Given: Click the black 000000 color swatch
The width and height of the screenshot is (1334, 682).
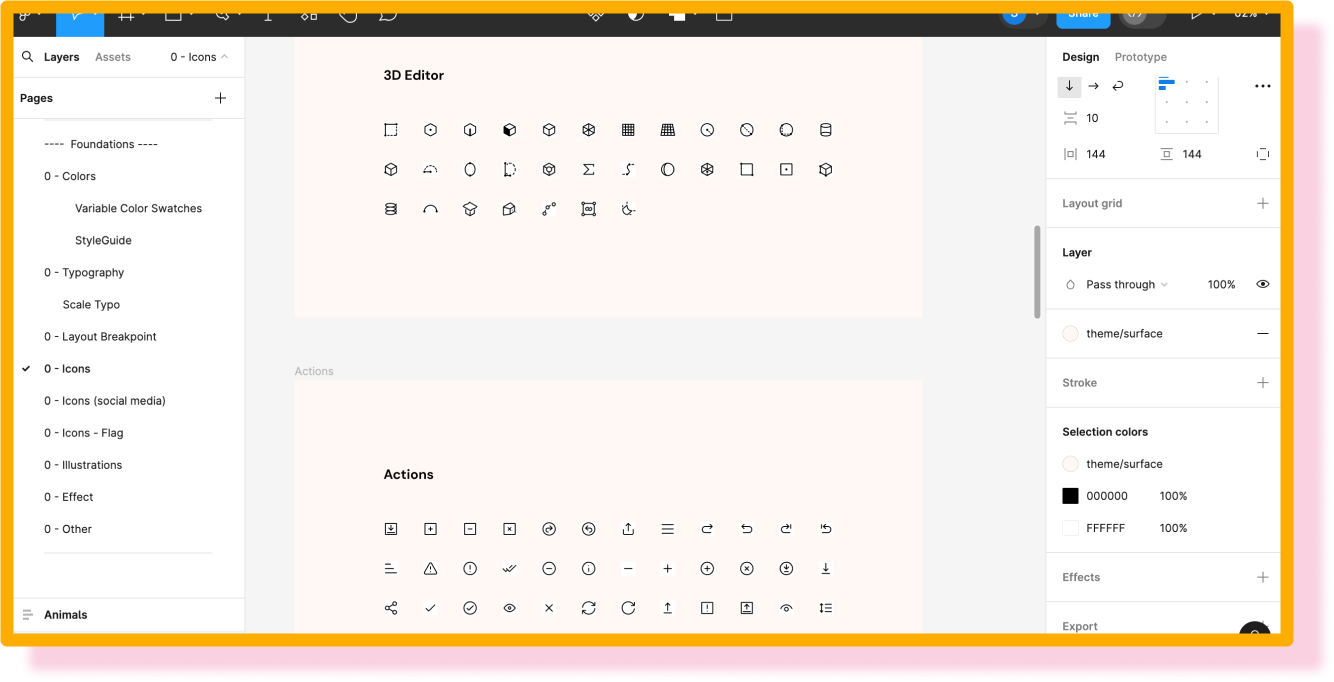Looking at the screenshot, I should 1070,496.
